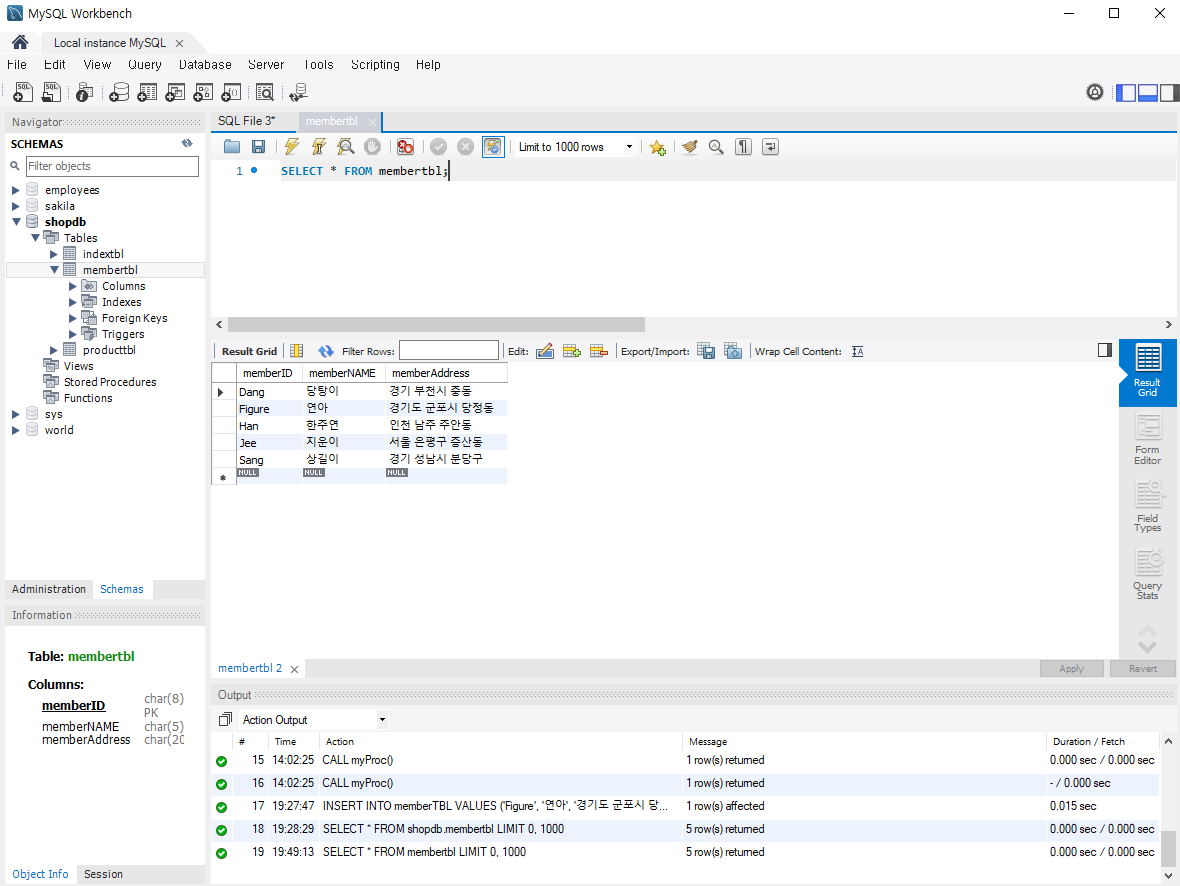Image resolution: width=1180 pixels, height=886 pixels.
Task: Open script file in query editor
Action: 232,147
